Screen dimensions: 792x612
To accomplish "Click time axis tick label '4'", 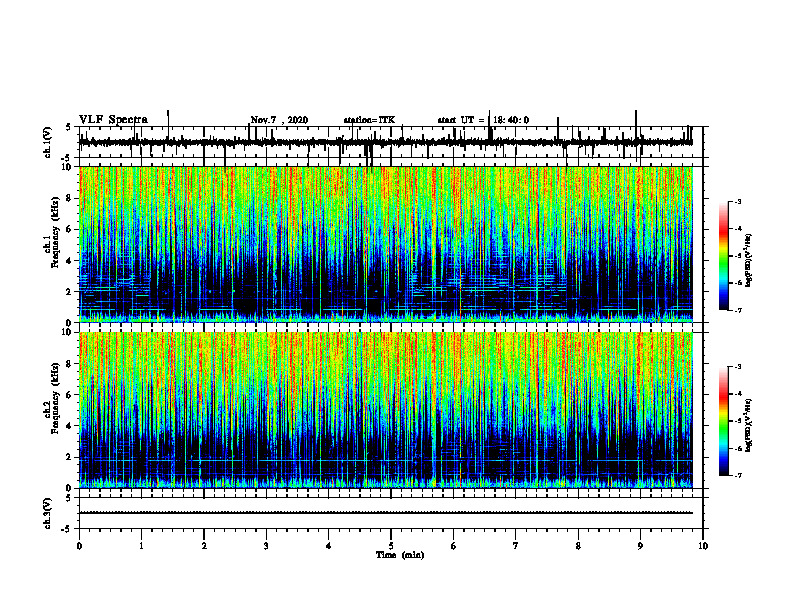I will (329, 546).
